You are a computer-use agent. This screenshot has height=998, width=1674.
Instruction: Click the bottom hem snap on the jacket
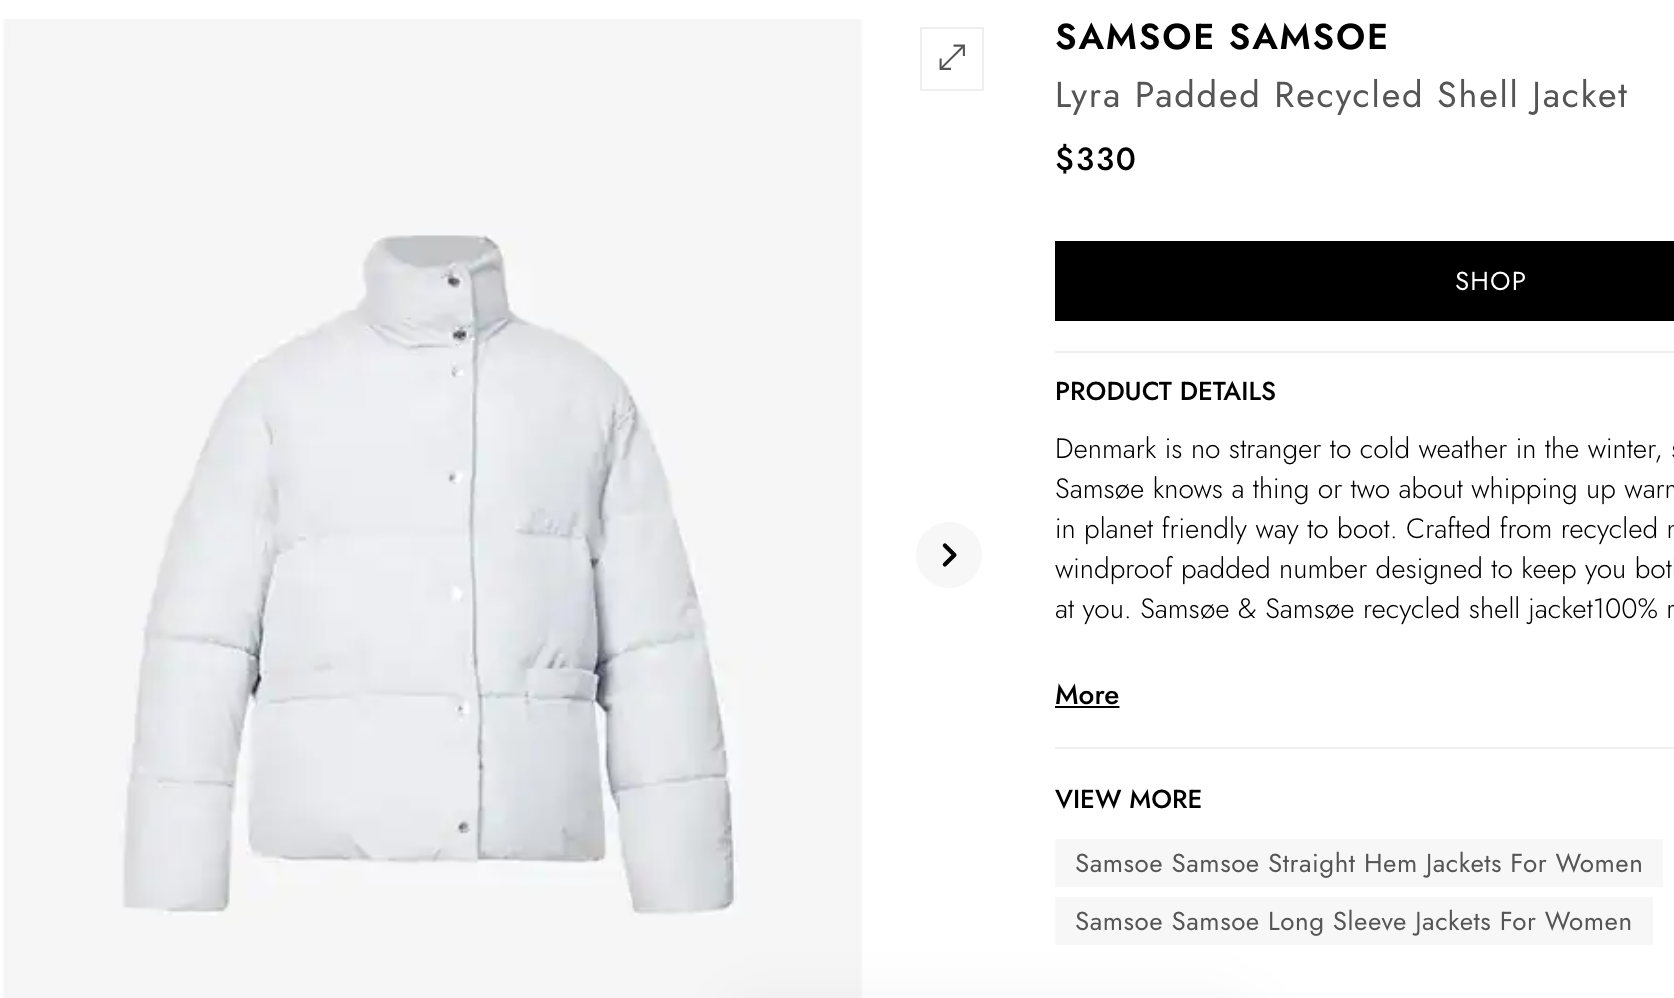tap(463, 827)
